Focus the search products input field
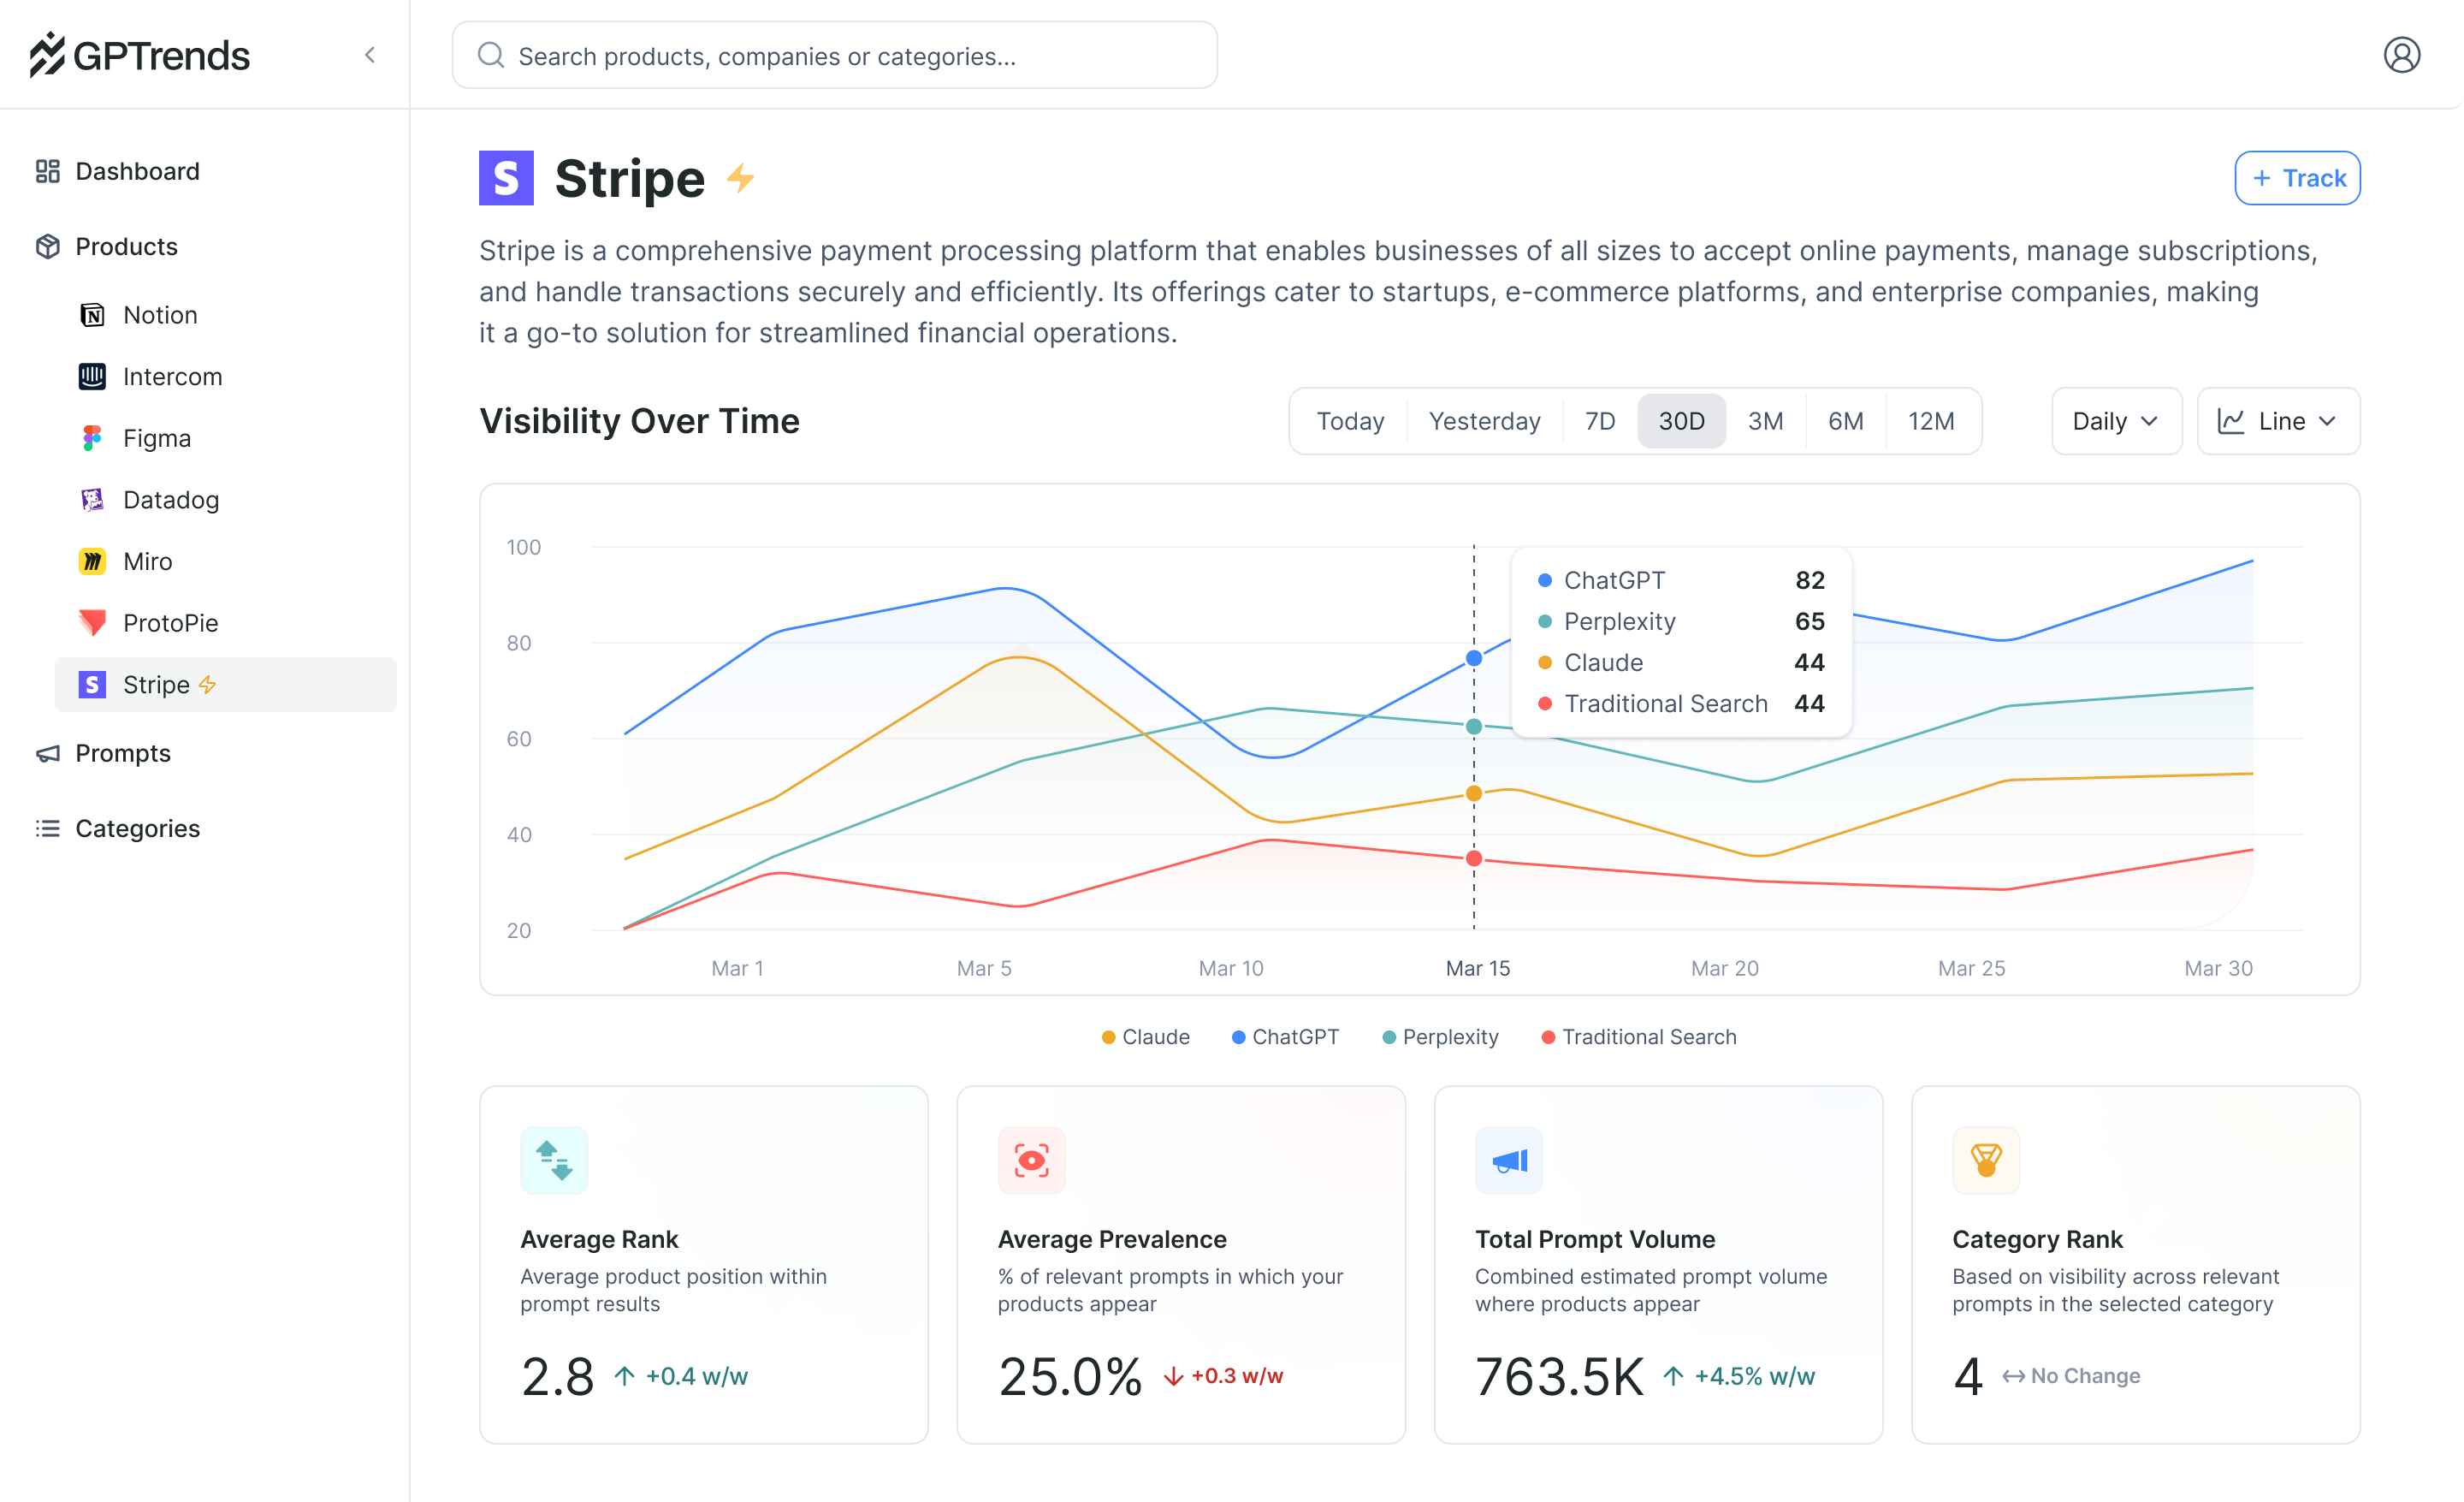The width and height of the screenshot is (2464, 1502). click(x=834, y=55)
